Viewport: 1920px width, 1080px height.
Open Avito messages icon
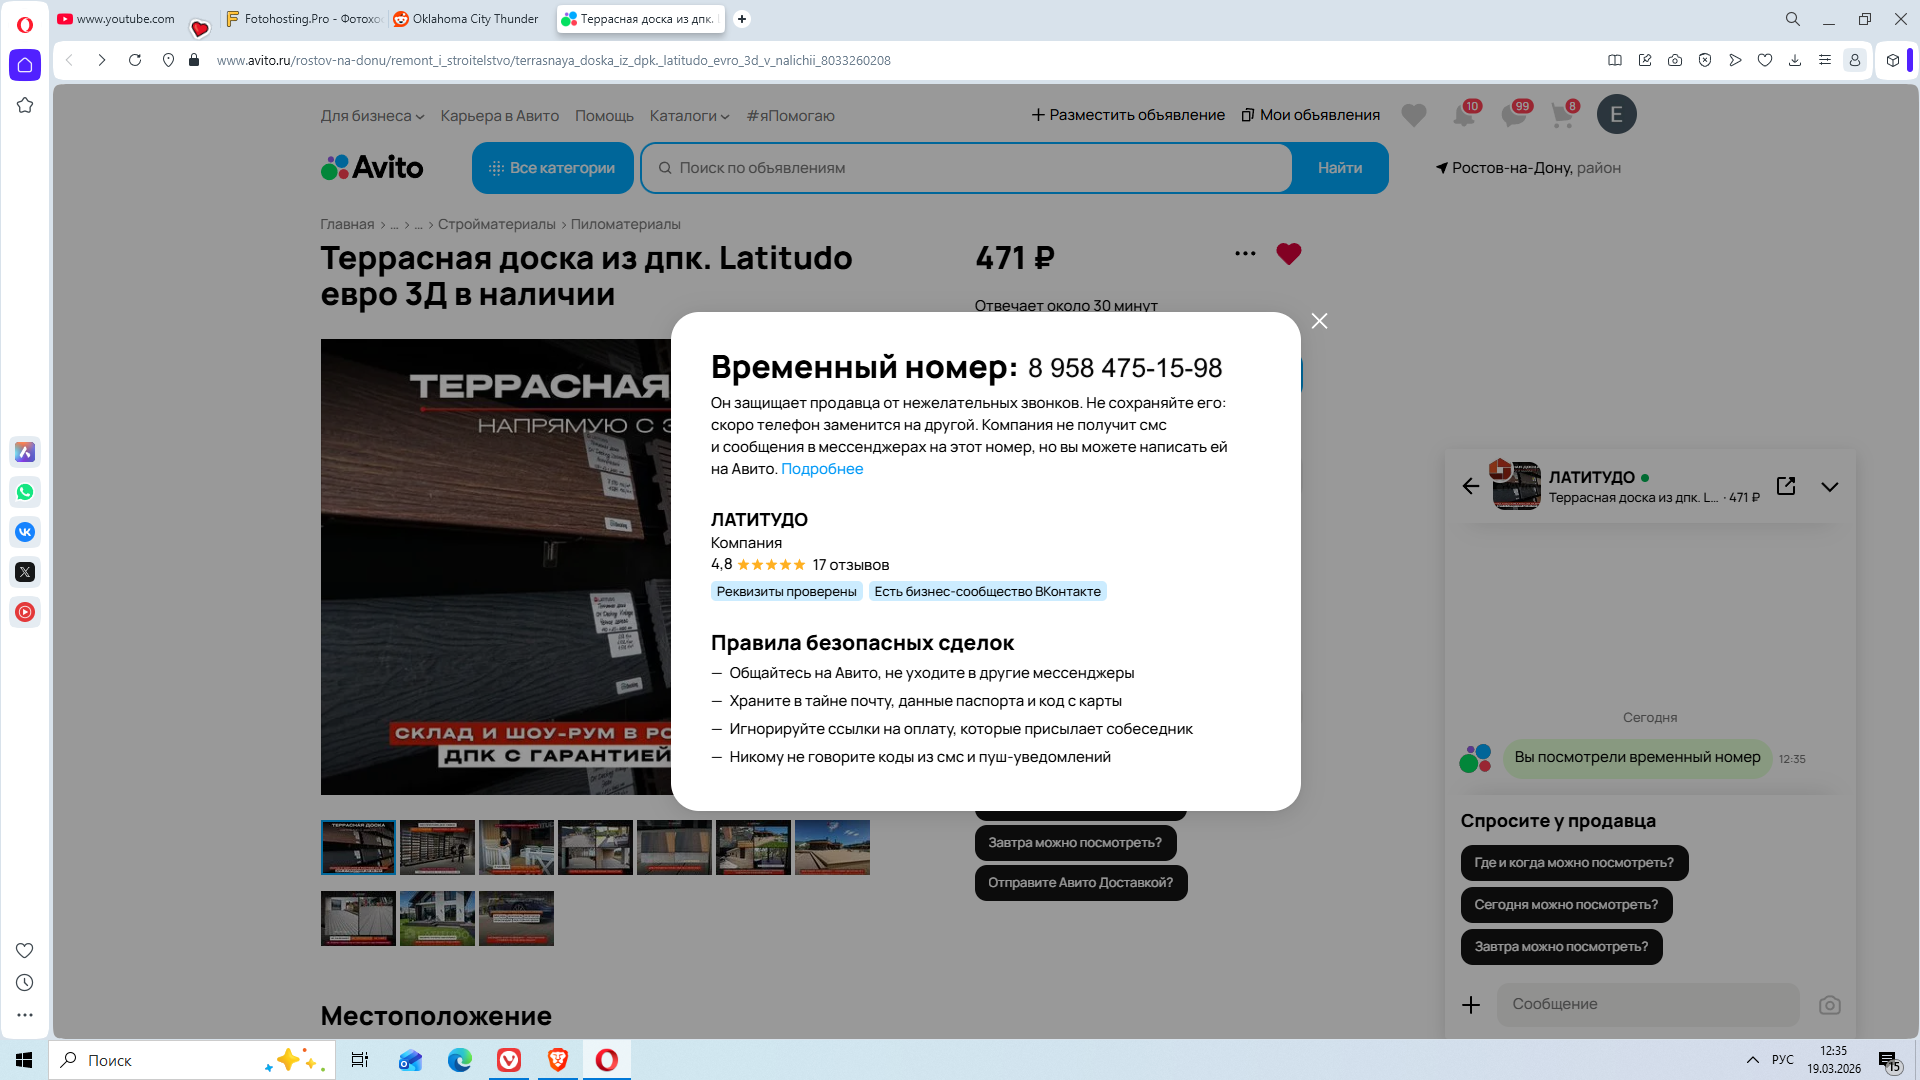pos(1513,115)
